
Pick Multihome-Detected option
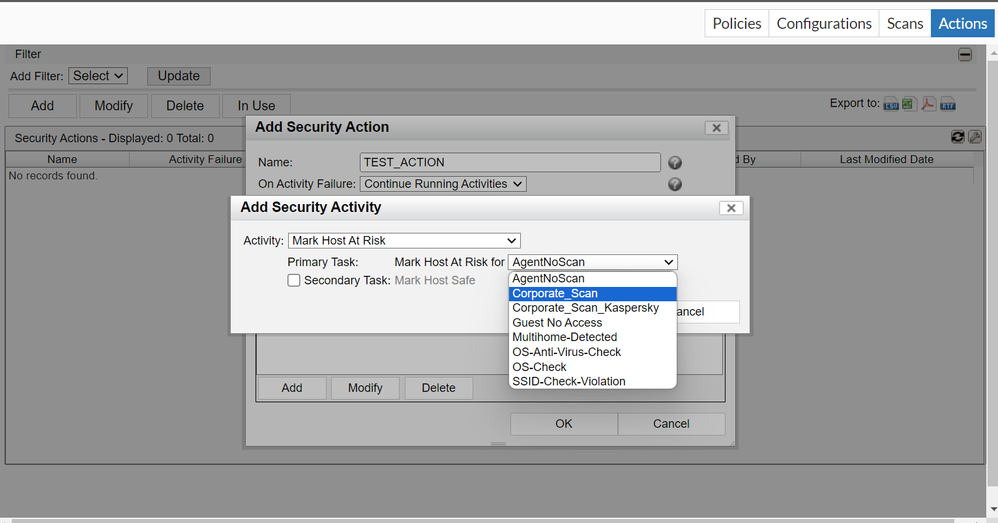593,337
